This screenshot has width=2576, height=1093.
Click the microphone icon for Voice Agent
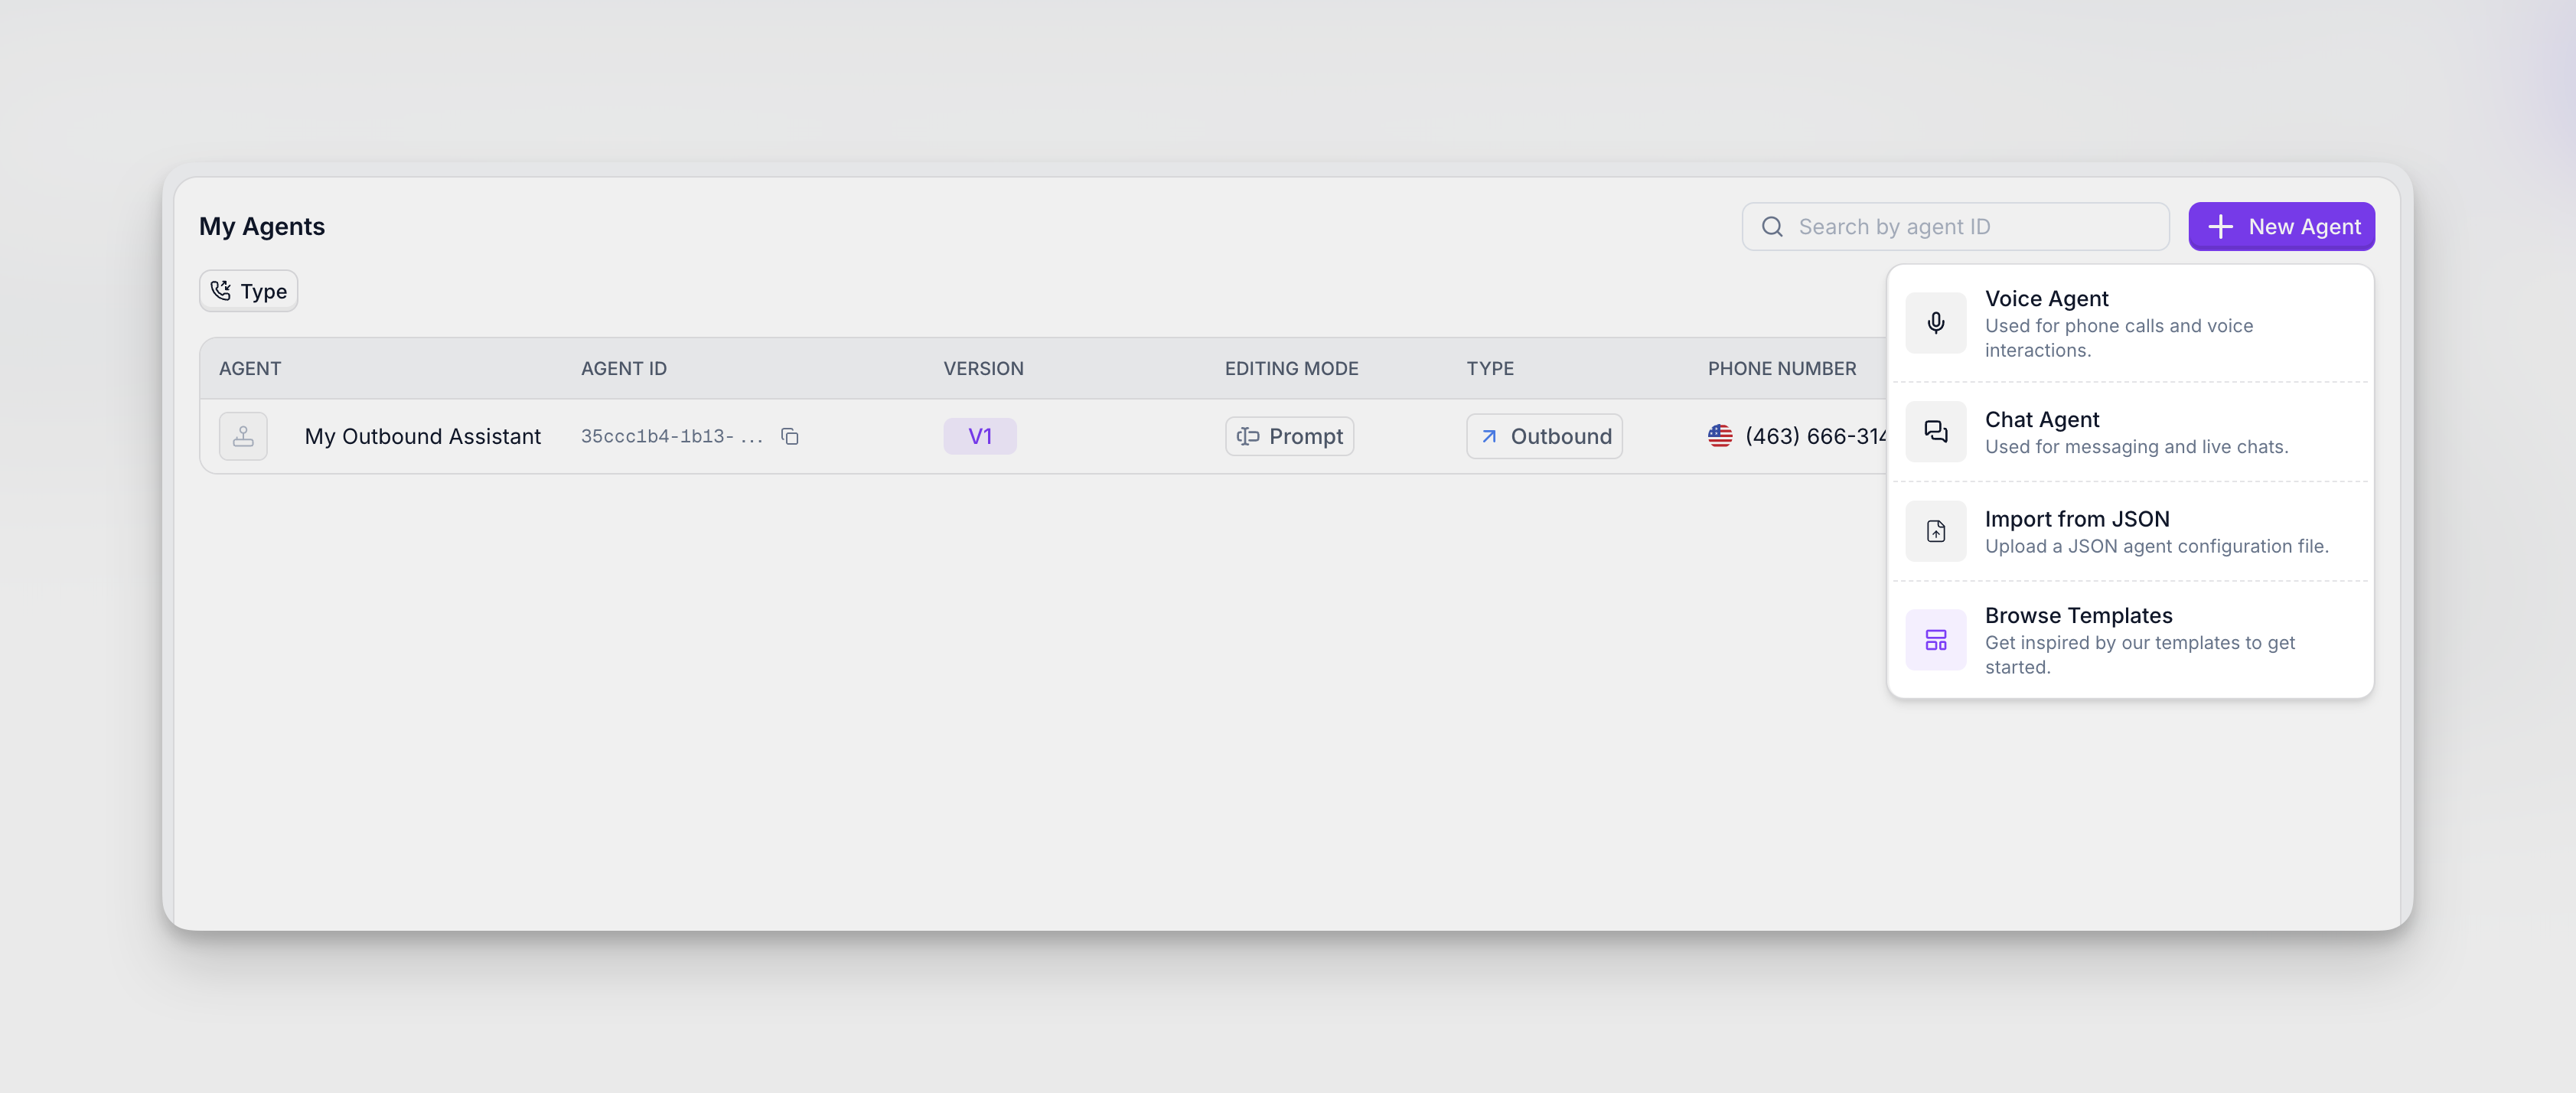point(1935,323)
